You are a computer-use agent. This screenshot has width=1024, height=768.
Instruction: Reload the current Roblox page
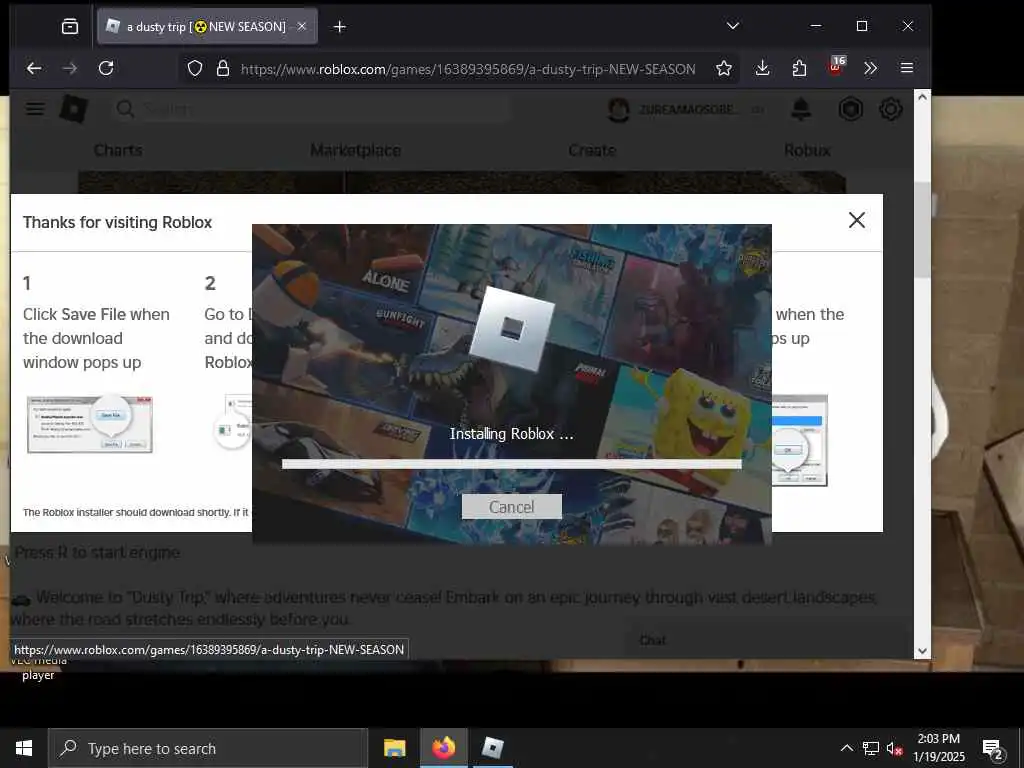106,68
